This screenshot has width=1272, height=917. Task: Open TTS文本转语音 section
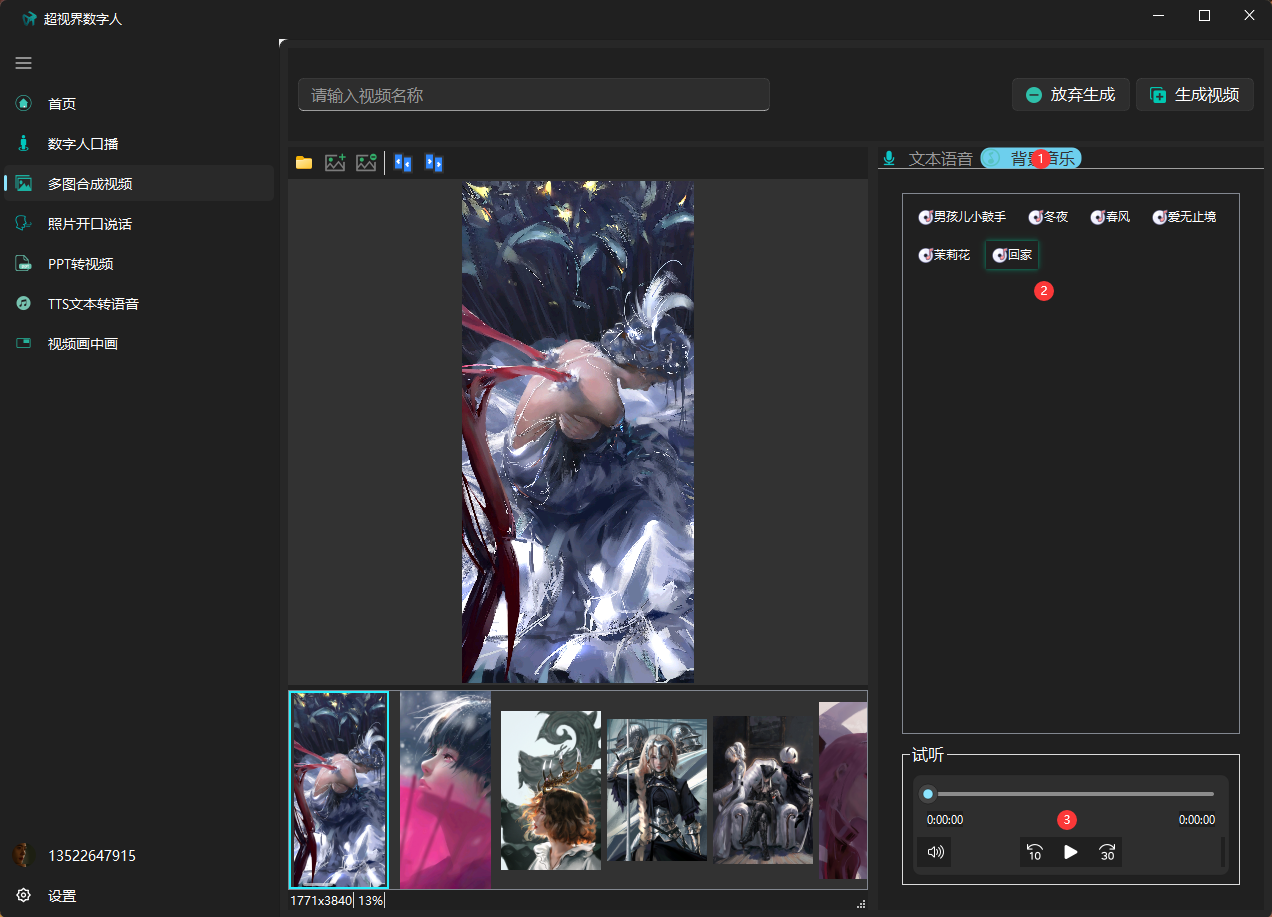coord(139,303)
